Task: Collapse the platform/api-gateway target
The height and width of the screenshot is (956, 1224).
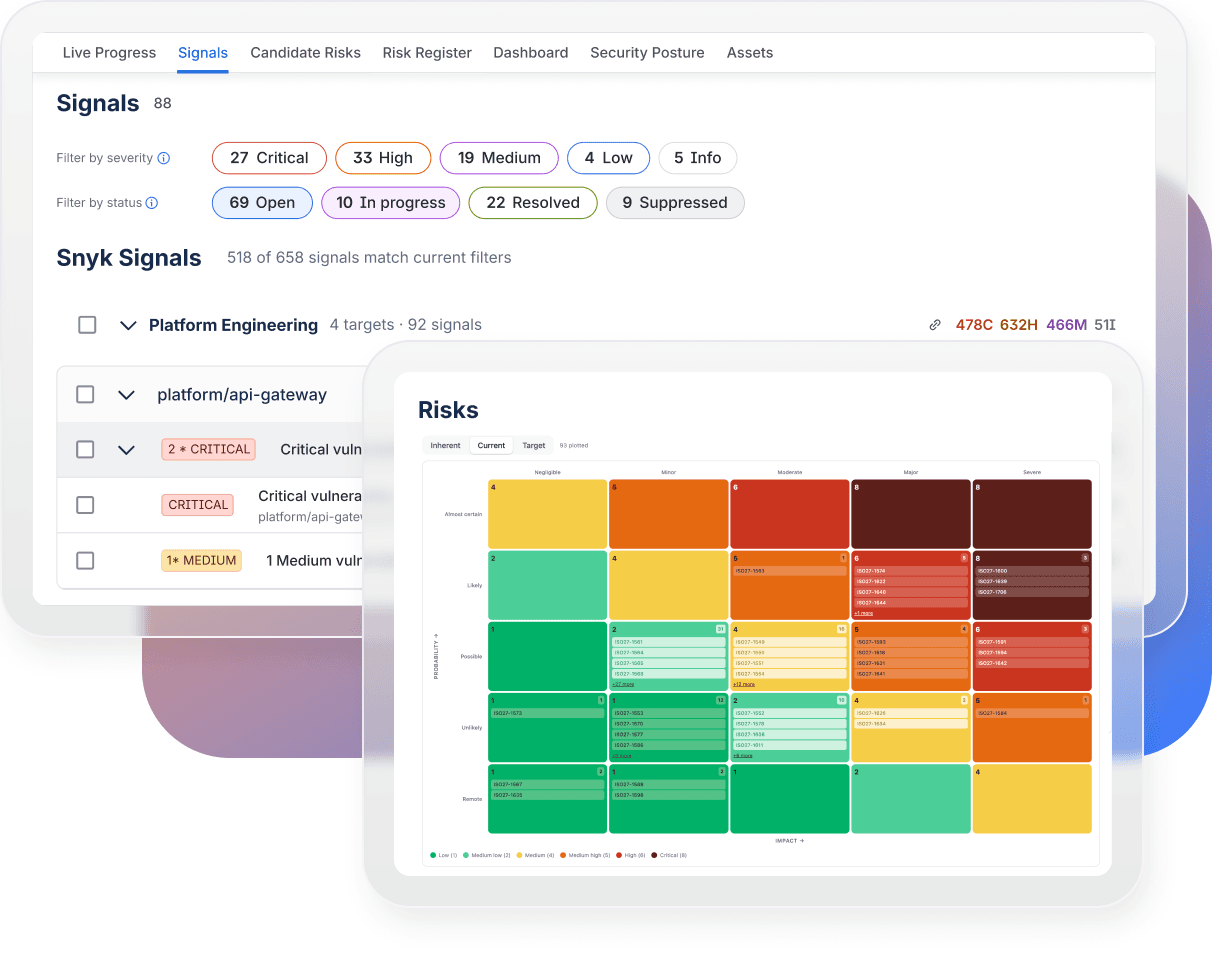Action: point(126,395)
